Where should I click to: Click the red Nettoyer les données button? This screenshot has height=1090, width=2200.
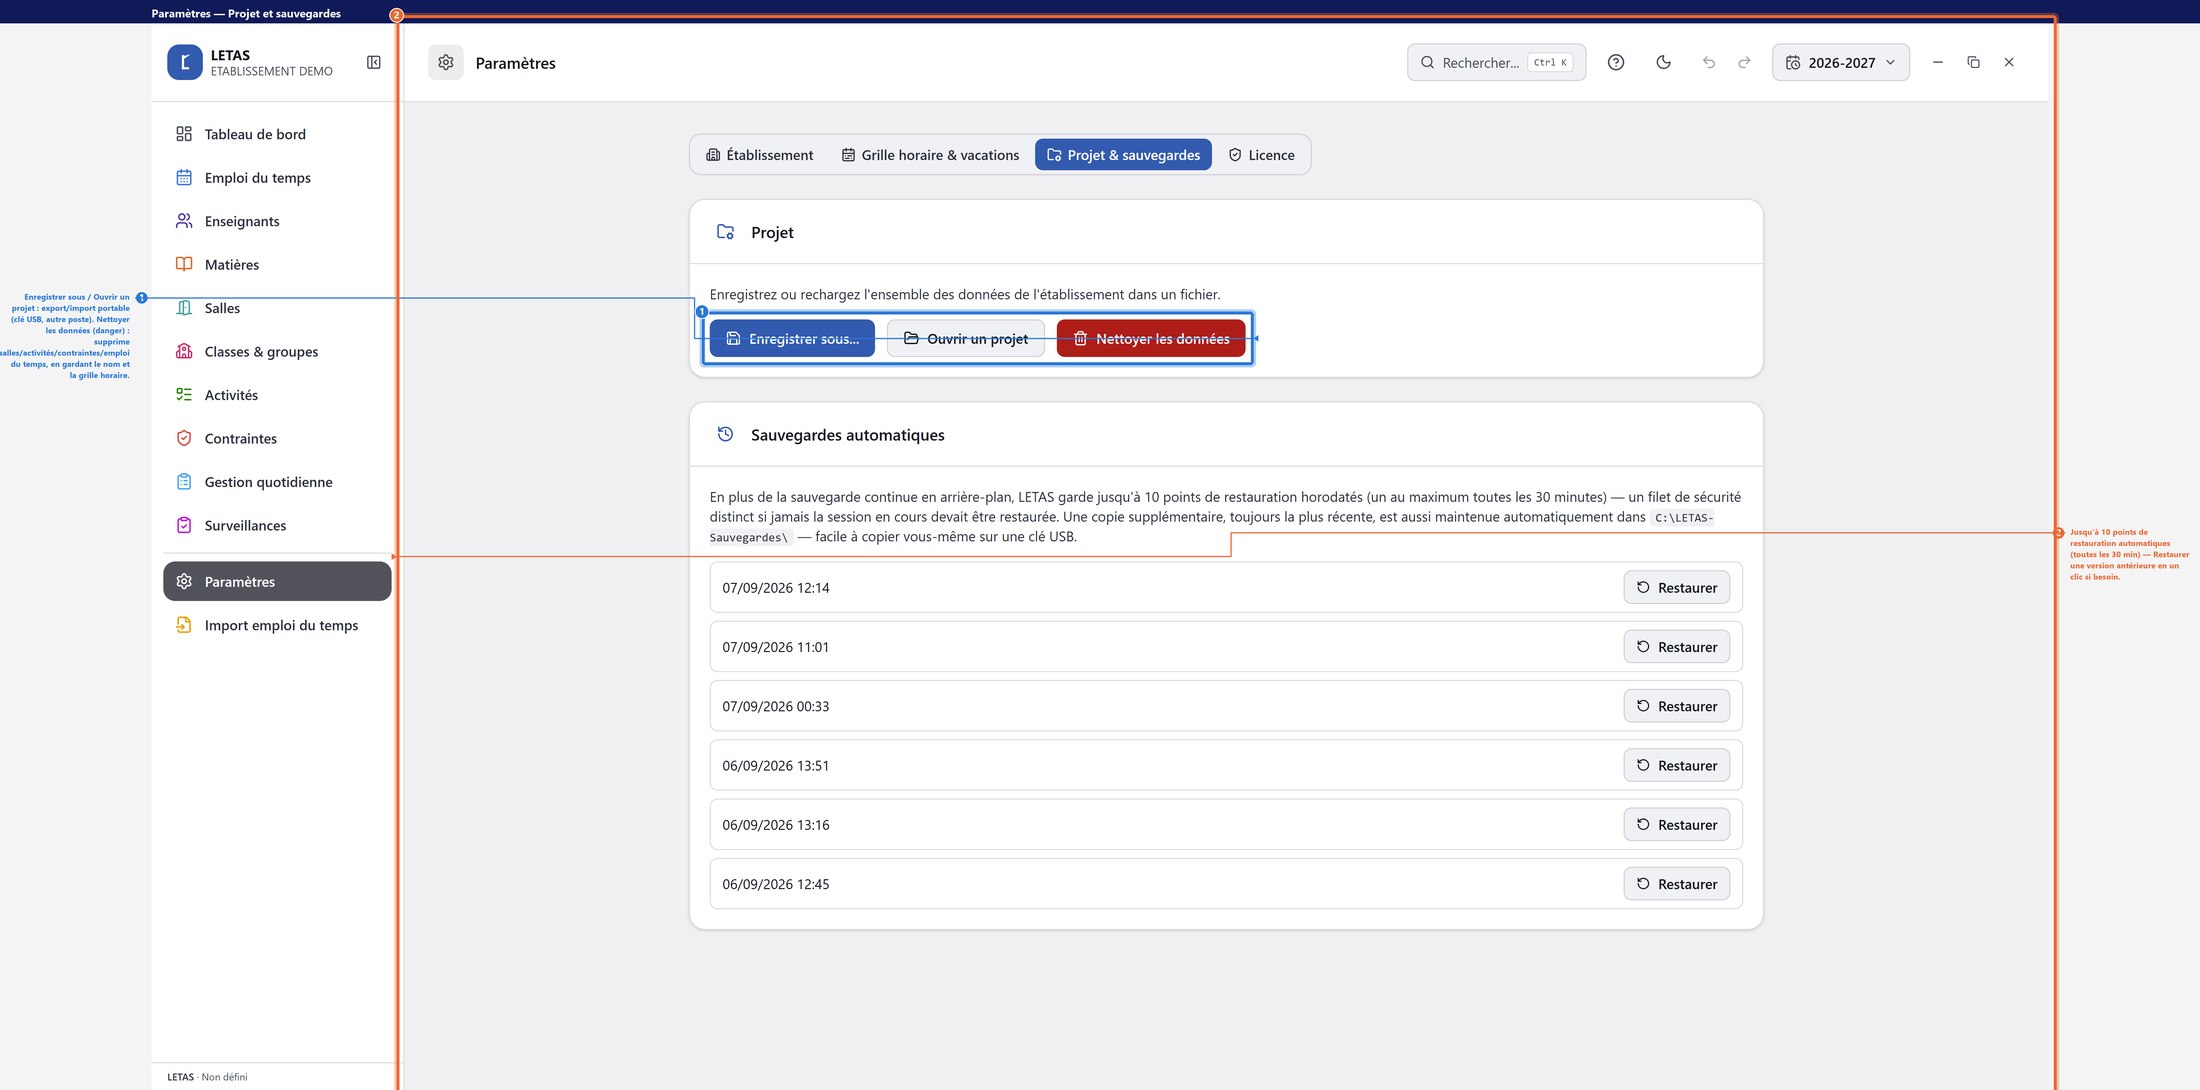[x=1151, y=339]
